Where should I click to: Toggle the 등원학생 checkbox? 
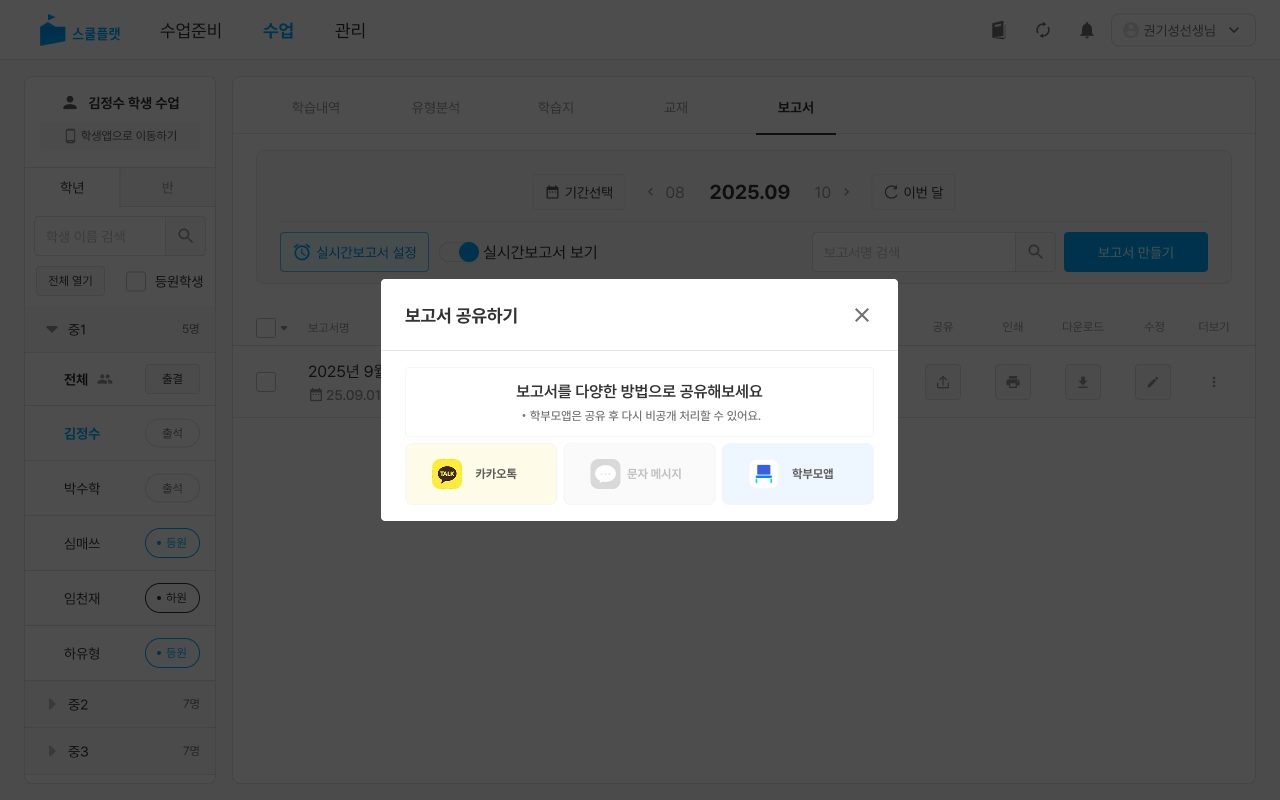point(136,282)
